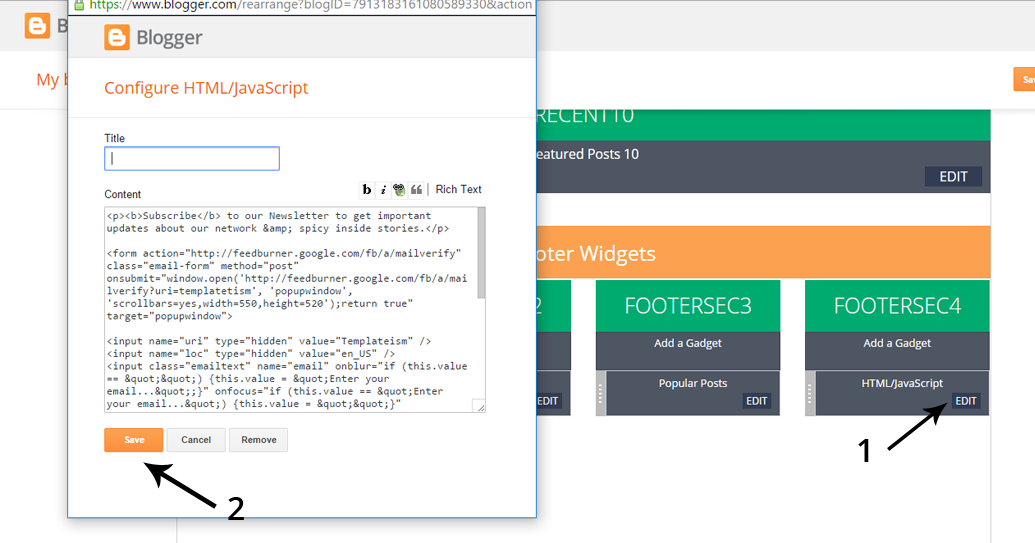
Task: Switch editor to Rich Text mode
Action: tap(458, 189)
